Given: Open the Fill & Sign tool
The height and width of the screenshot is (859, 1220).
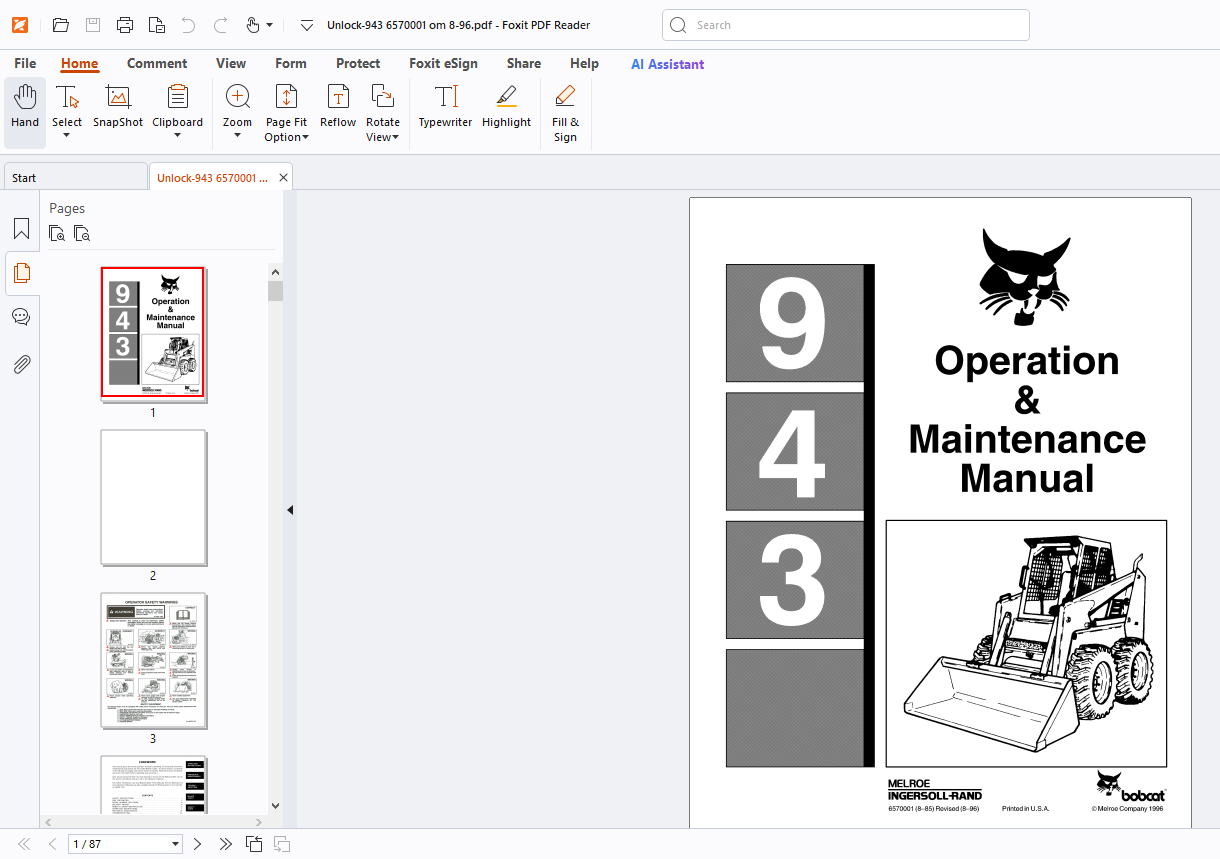Looking at the screenshot, I should 565,113.
